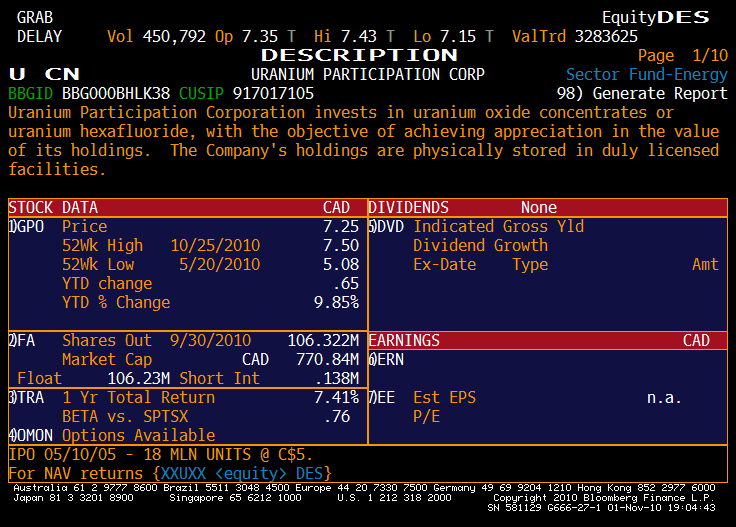This screenshot has height=527, width=736.
Task: Click the Float value 106.23M
Action: coord(138,378)
